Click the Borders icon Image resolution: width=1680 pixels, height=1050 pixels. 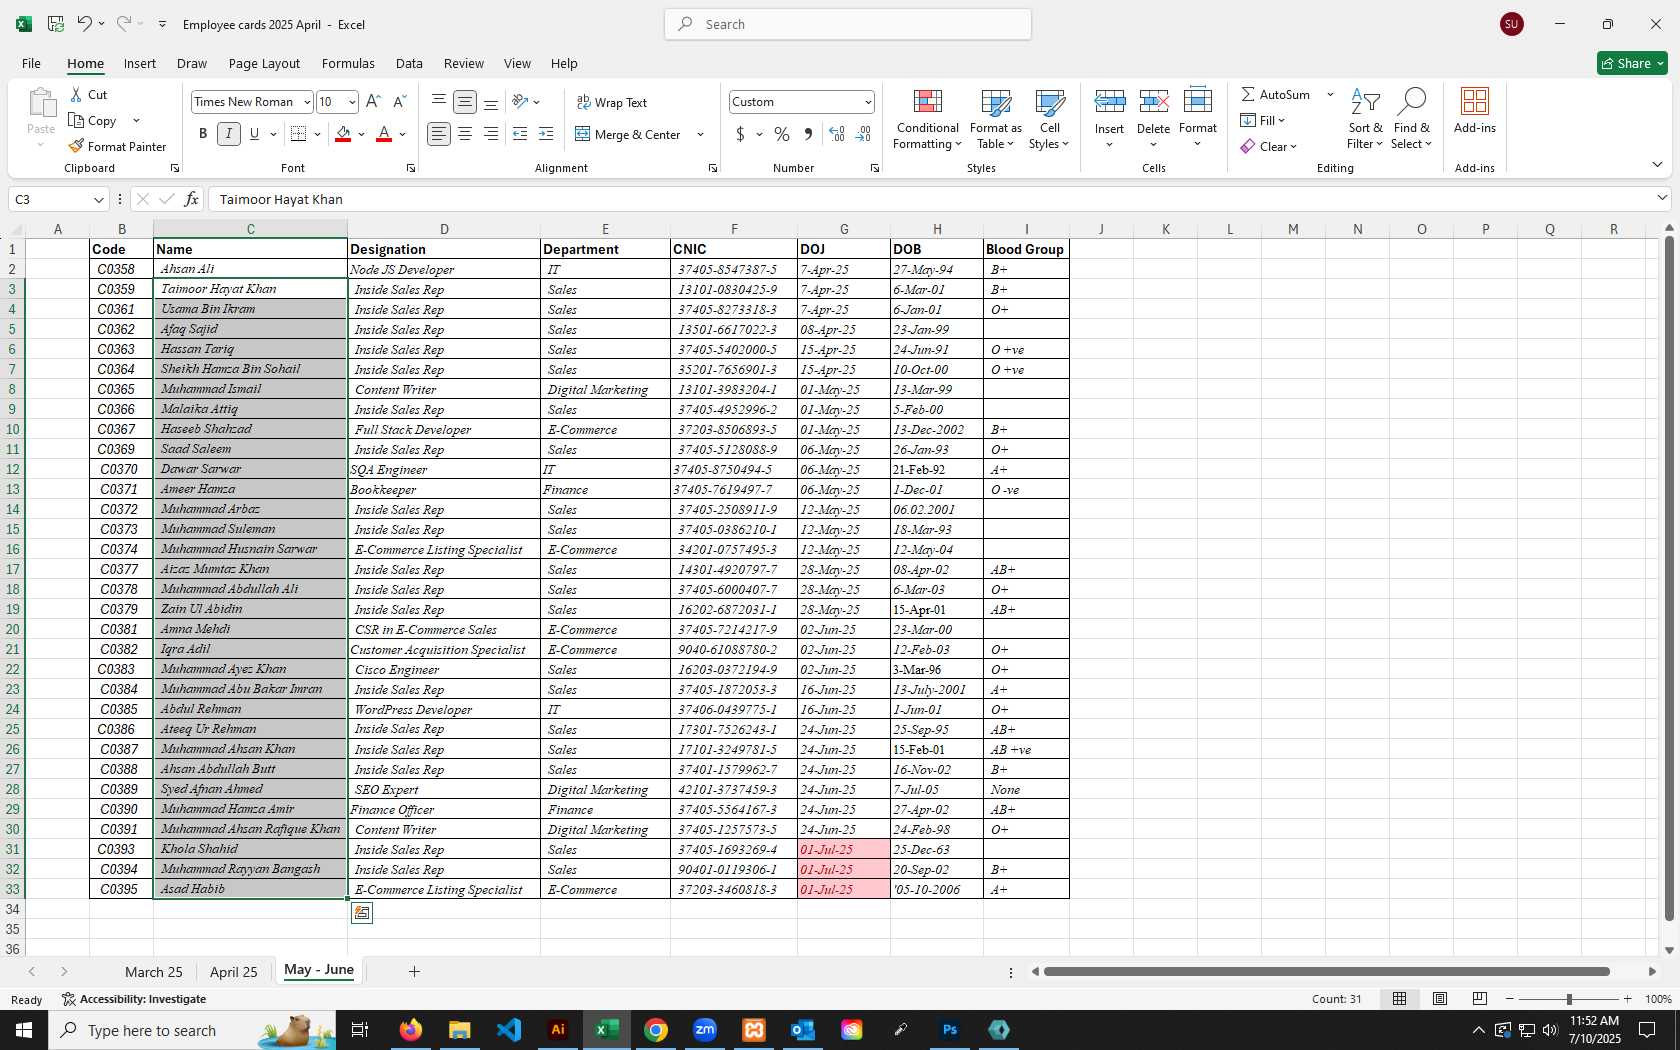pos(298,134)
